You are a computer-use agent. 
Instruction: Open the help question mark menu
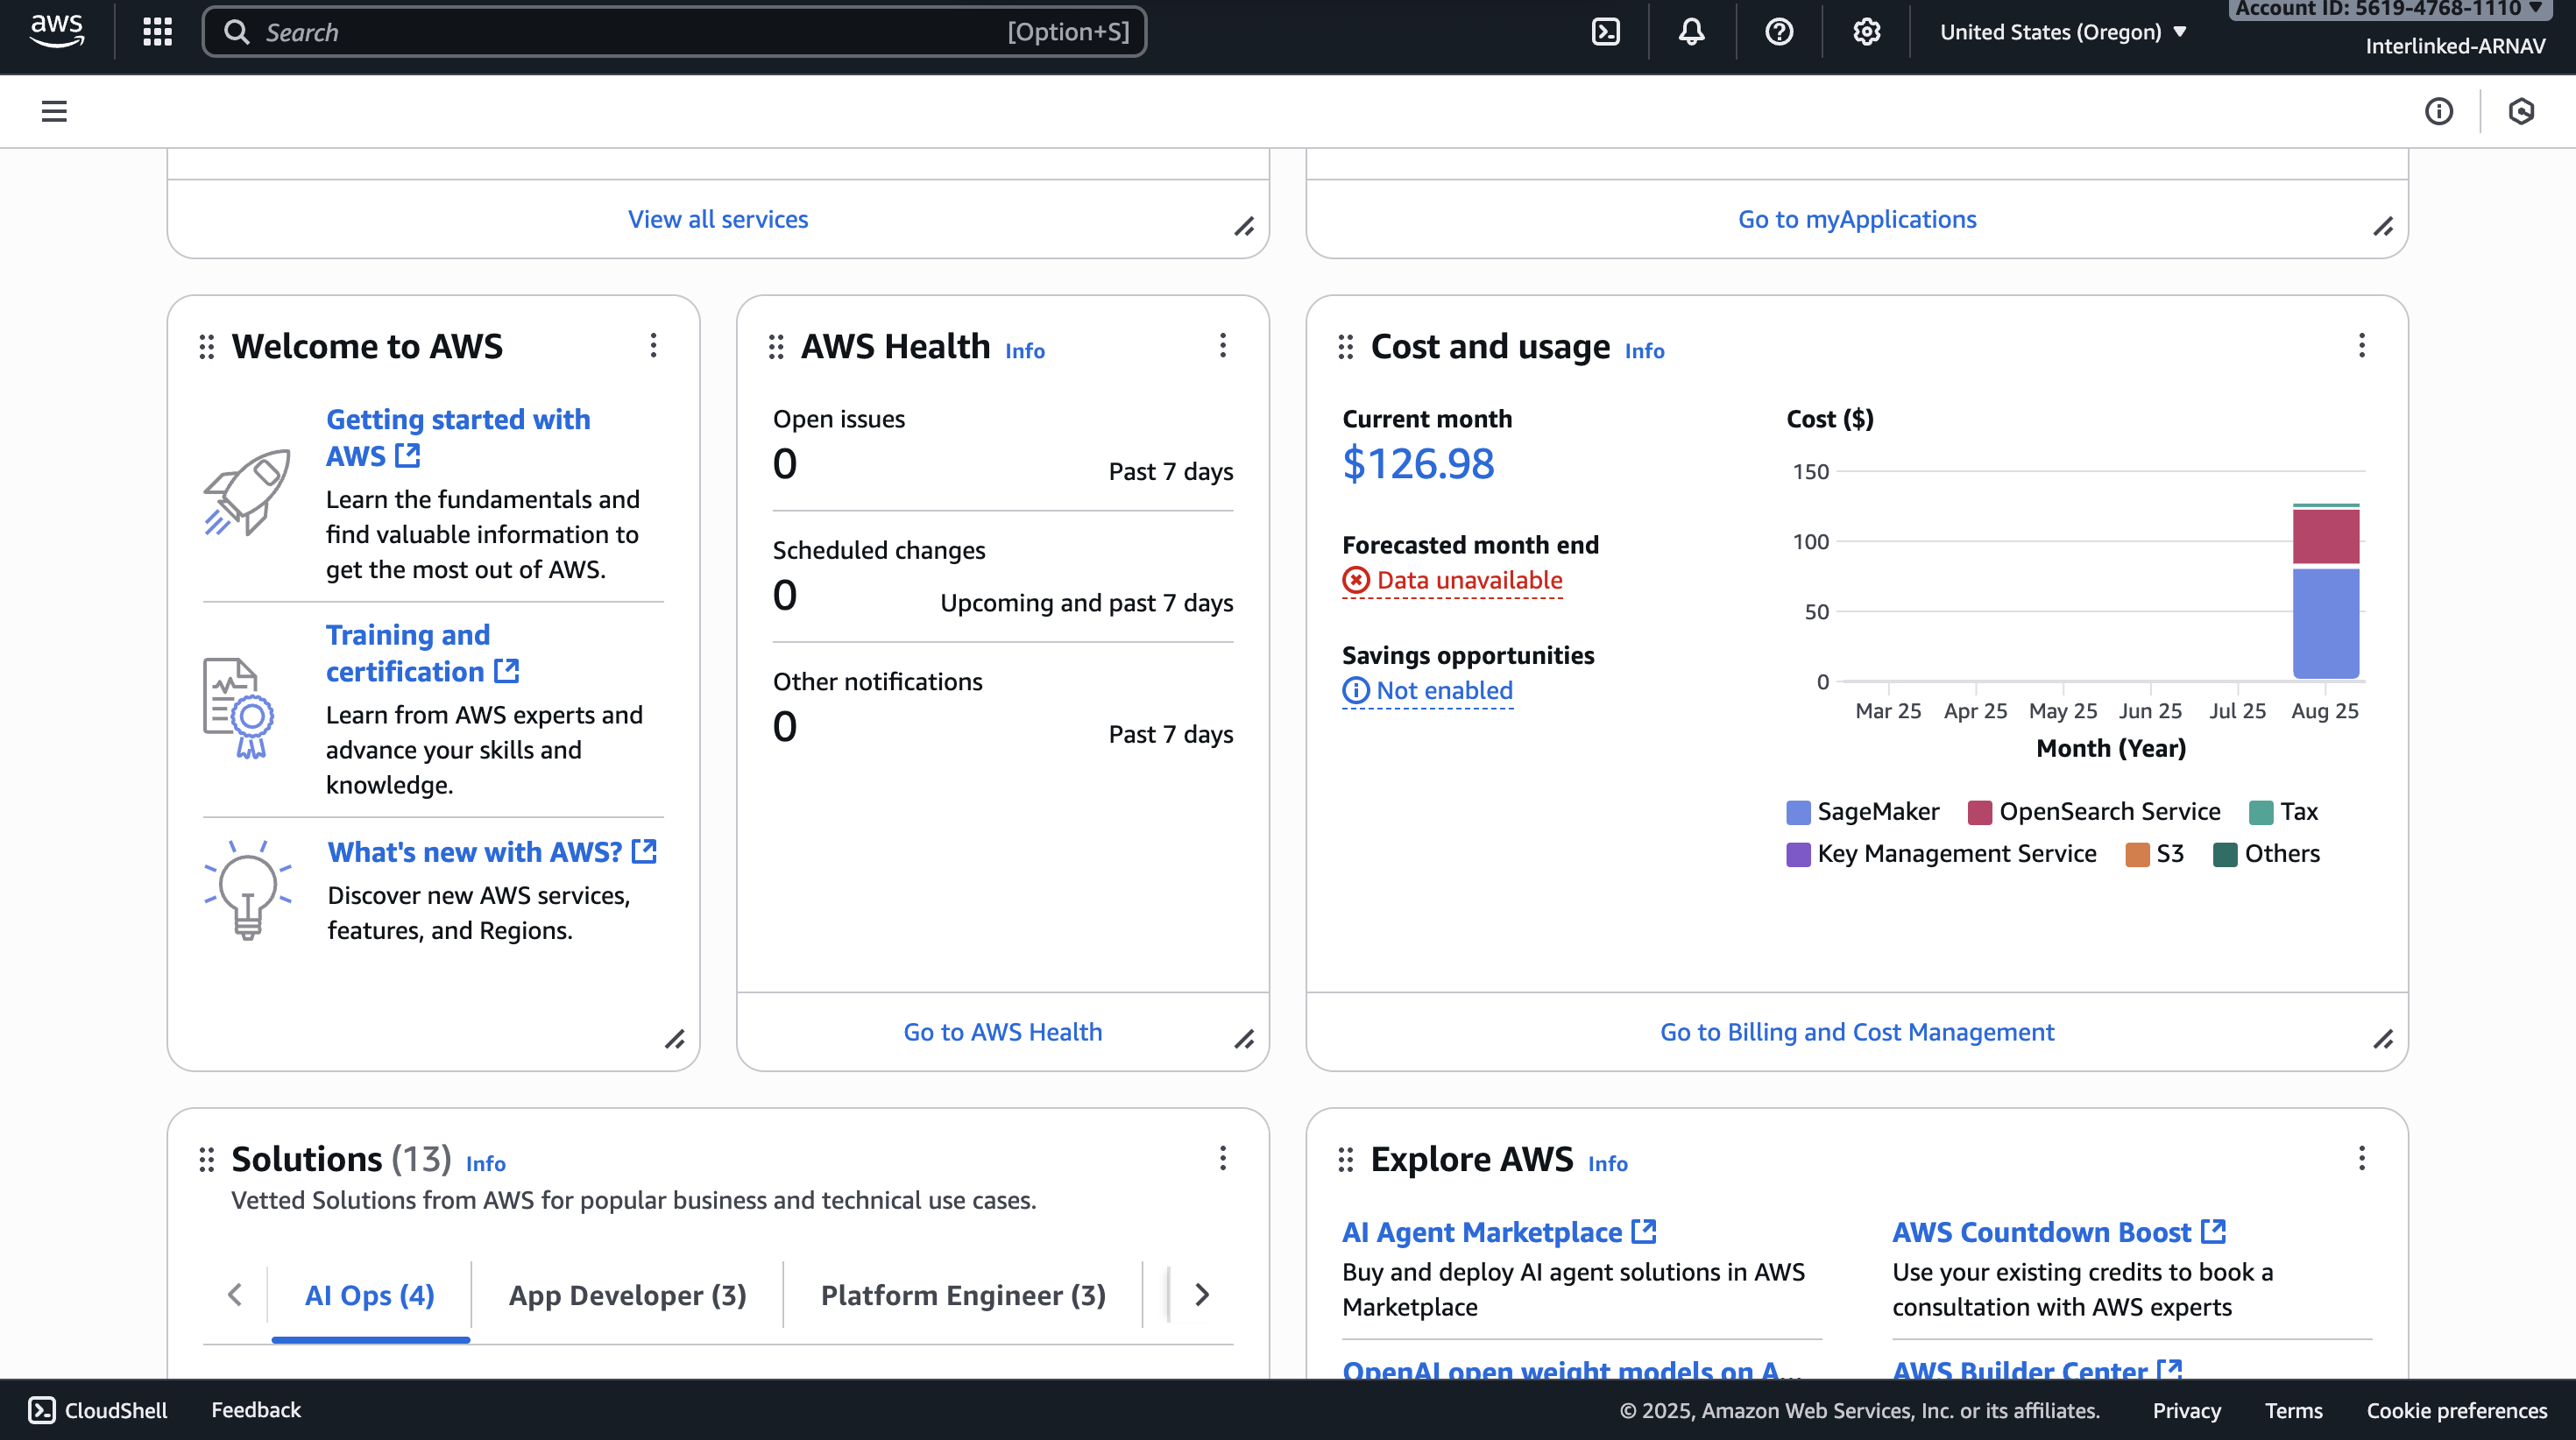click(1778, 32)
